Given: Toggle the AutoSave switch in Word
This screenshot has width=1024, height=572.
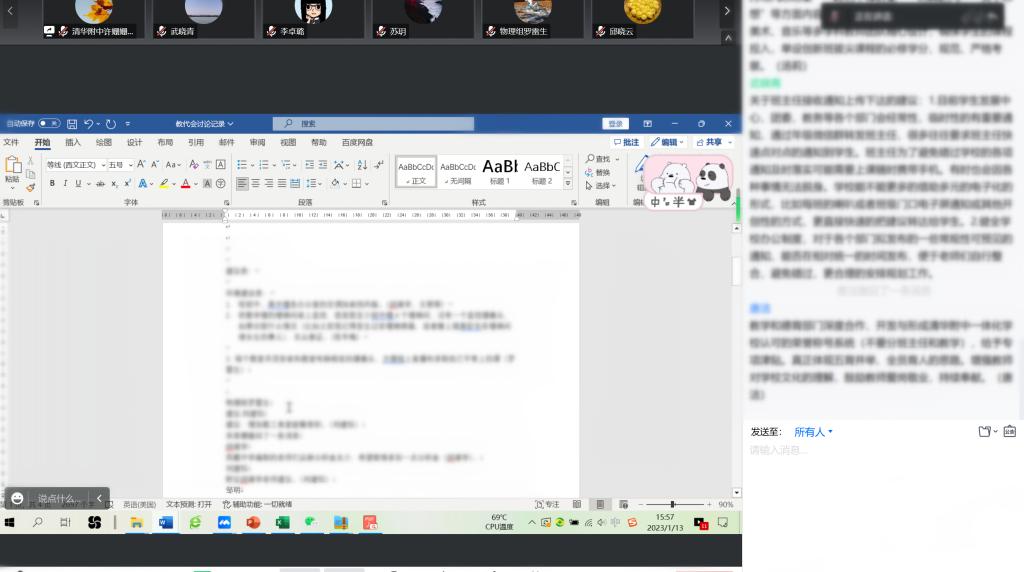Looking at the screenshot, I should pyautogui.click(x=49, y=124).
